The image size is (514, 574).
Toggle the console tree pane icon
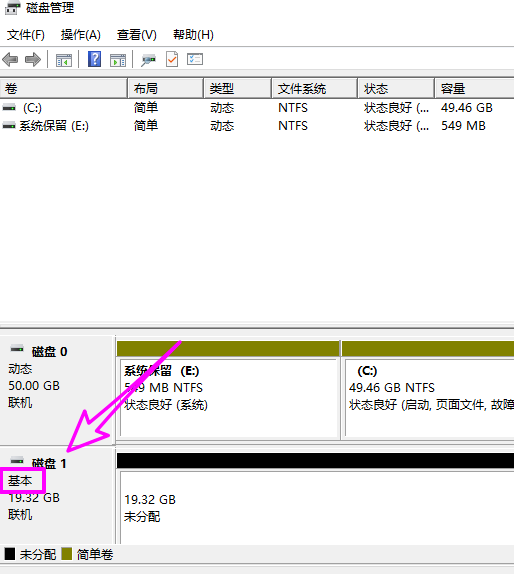click(64, 60)
